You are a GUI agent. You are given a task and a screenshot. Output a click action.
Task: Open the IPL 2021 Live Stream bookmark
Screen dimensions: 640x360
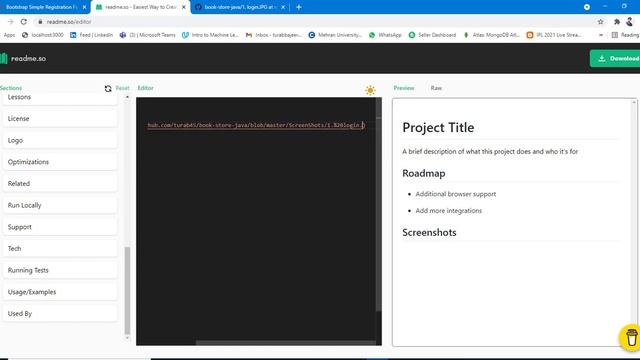pos(554,35)
